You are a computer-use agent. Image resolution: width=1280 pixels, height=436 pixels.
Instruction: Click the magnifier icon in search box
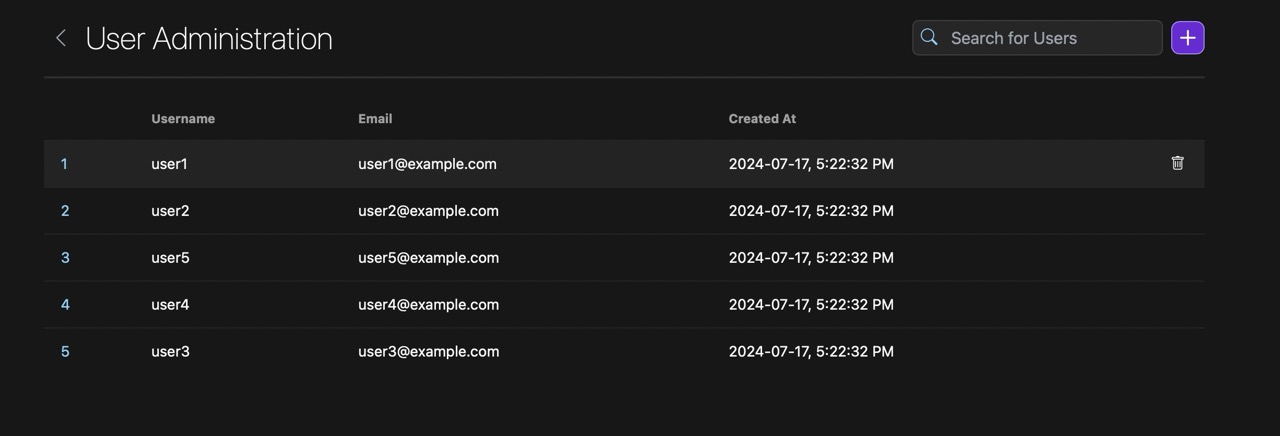pyautogui.click(x=929, y=37)
